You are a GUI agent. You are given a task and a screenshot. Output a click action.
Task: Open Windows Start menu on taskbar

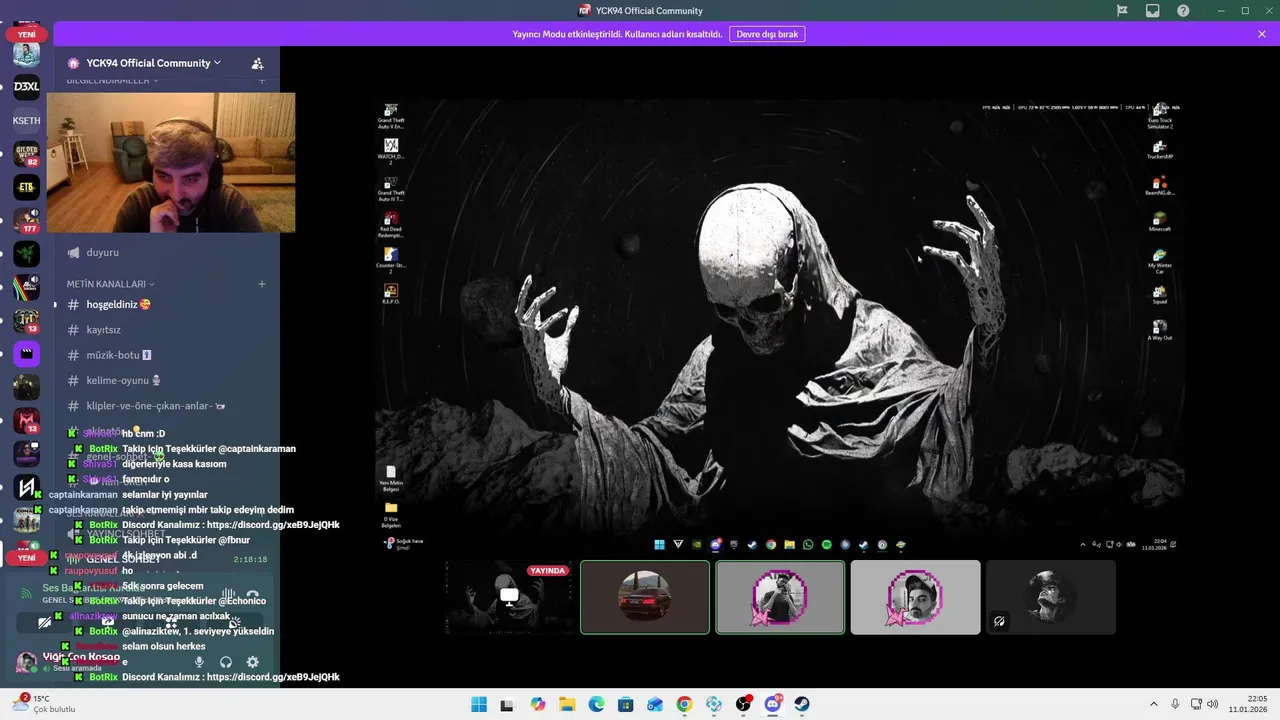pyautogui.click(x=479, y=704)
